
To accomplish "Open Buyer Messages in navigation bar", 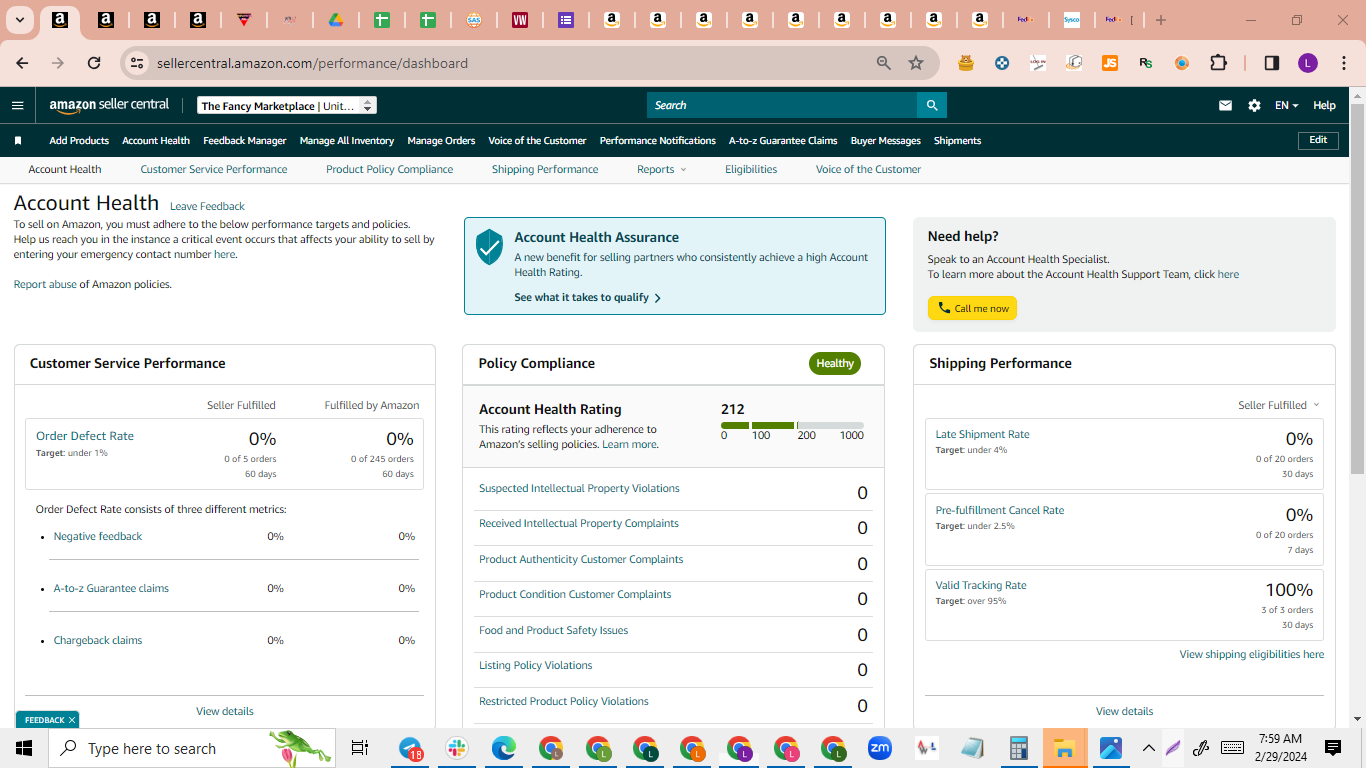I will [886, 141].
